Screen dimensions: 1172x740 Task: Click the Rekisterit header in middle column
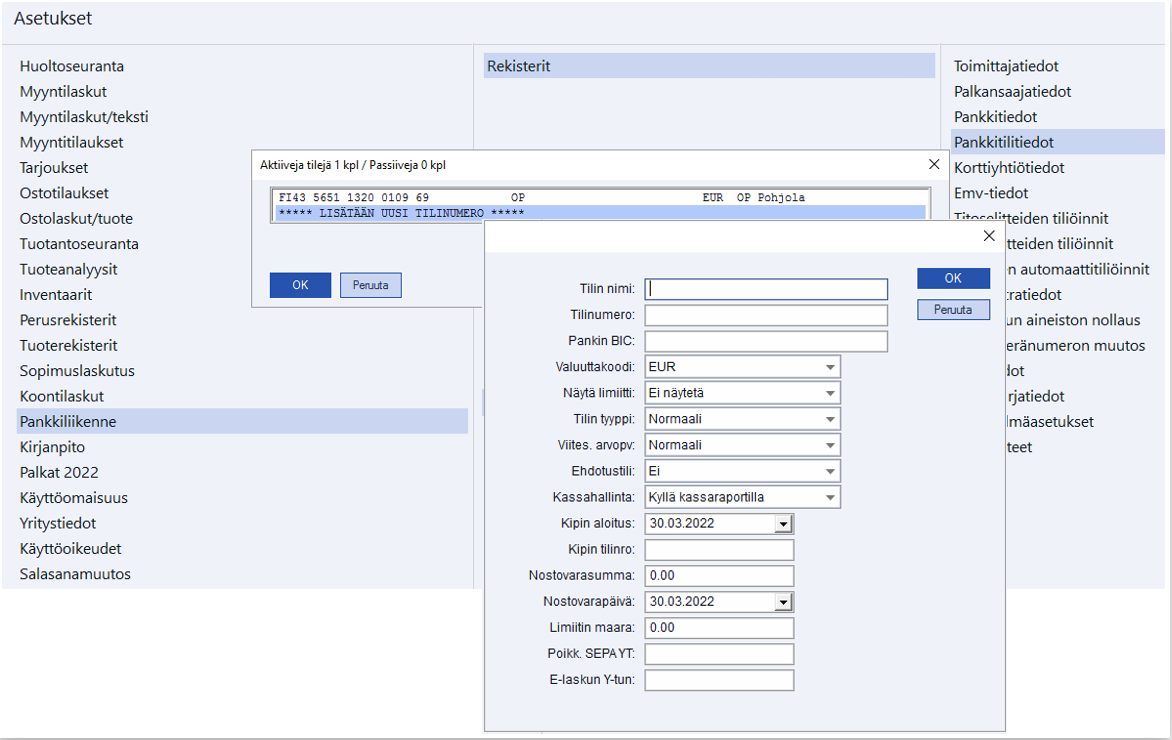709,67
